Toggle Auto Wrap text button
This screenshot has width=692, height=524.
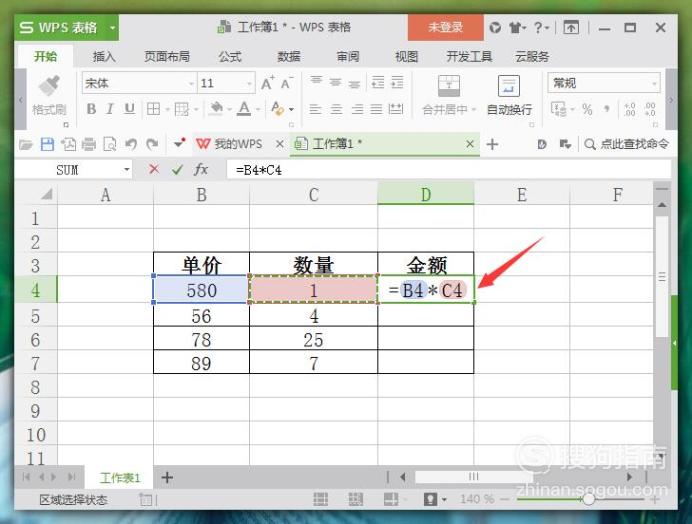[x=509, y=95]
